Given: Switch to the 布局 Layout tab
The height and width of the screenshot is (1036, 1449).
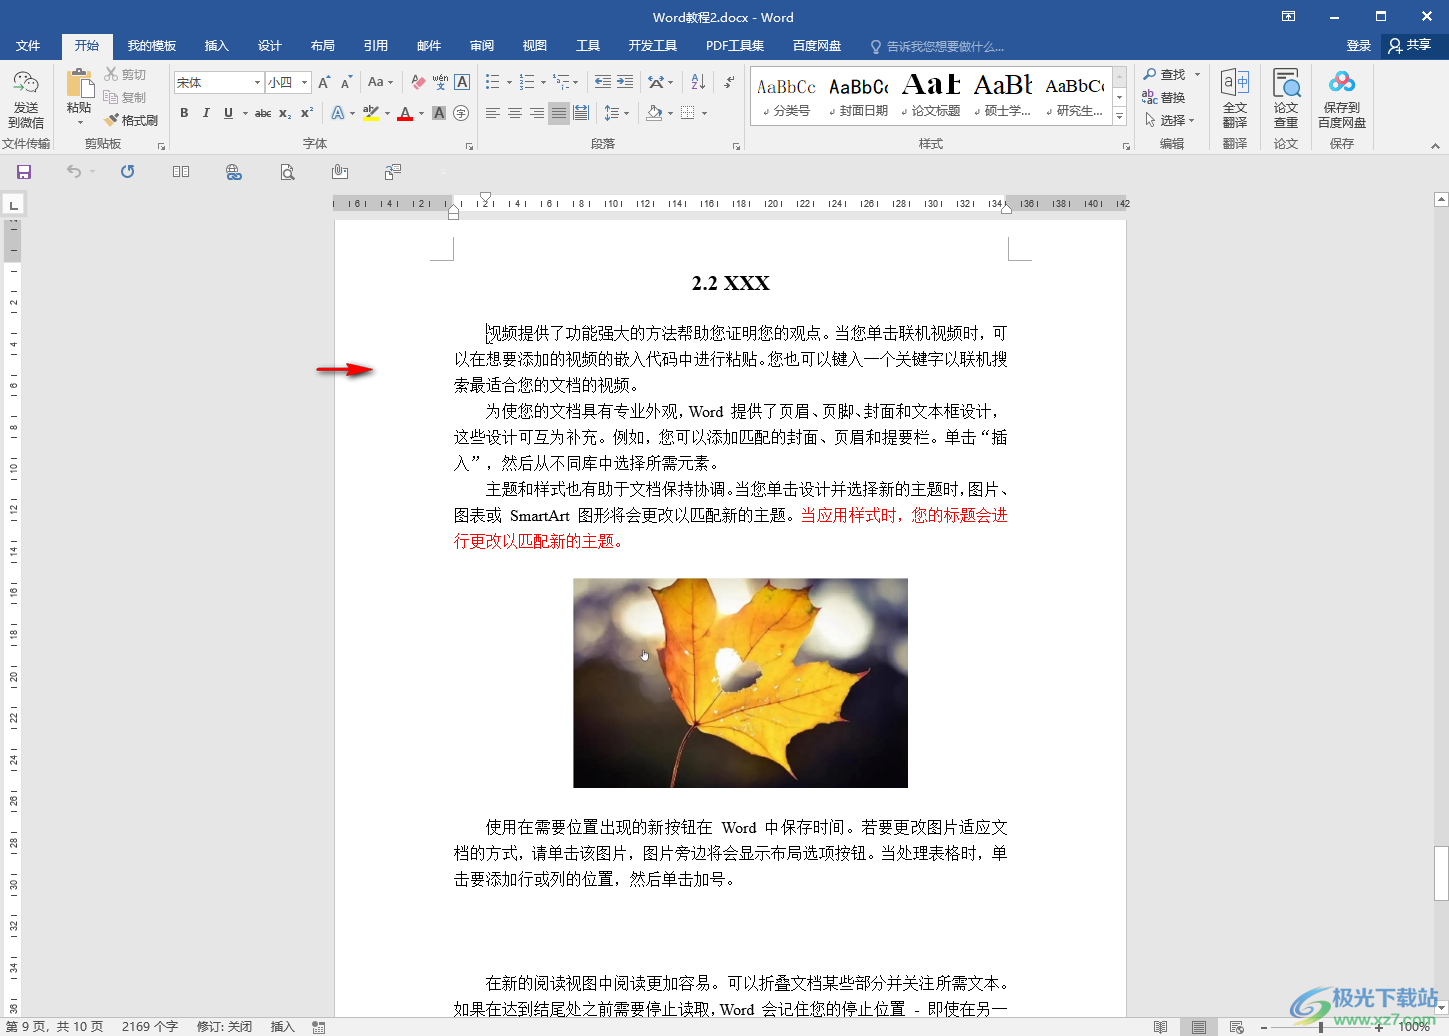Looking at the screenshot, I should point(323,46).
